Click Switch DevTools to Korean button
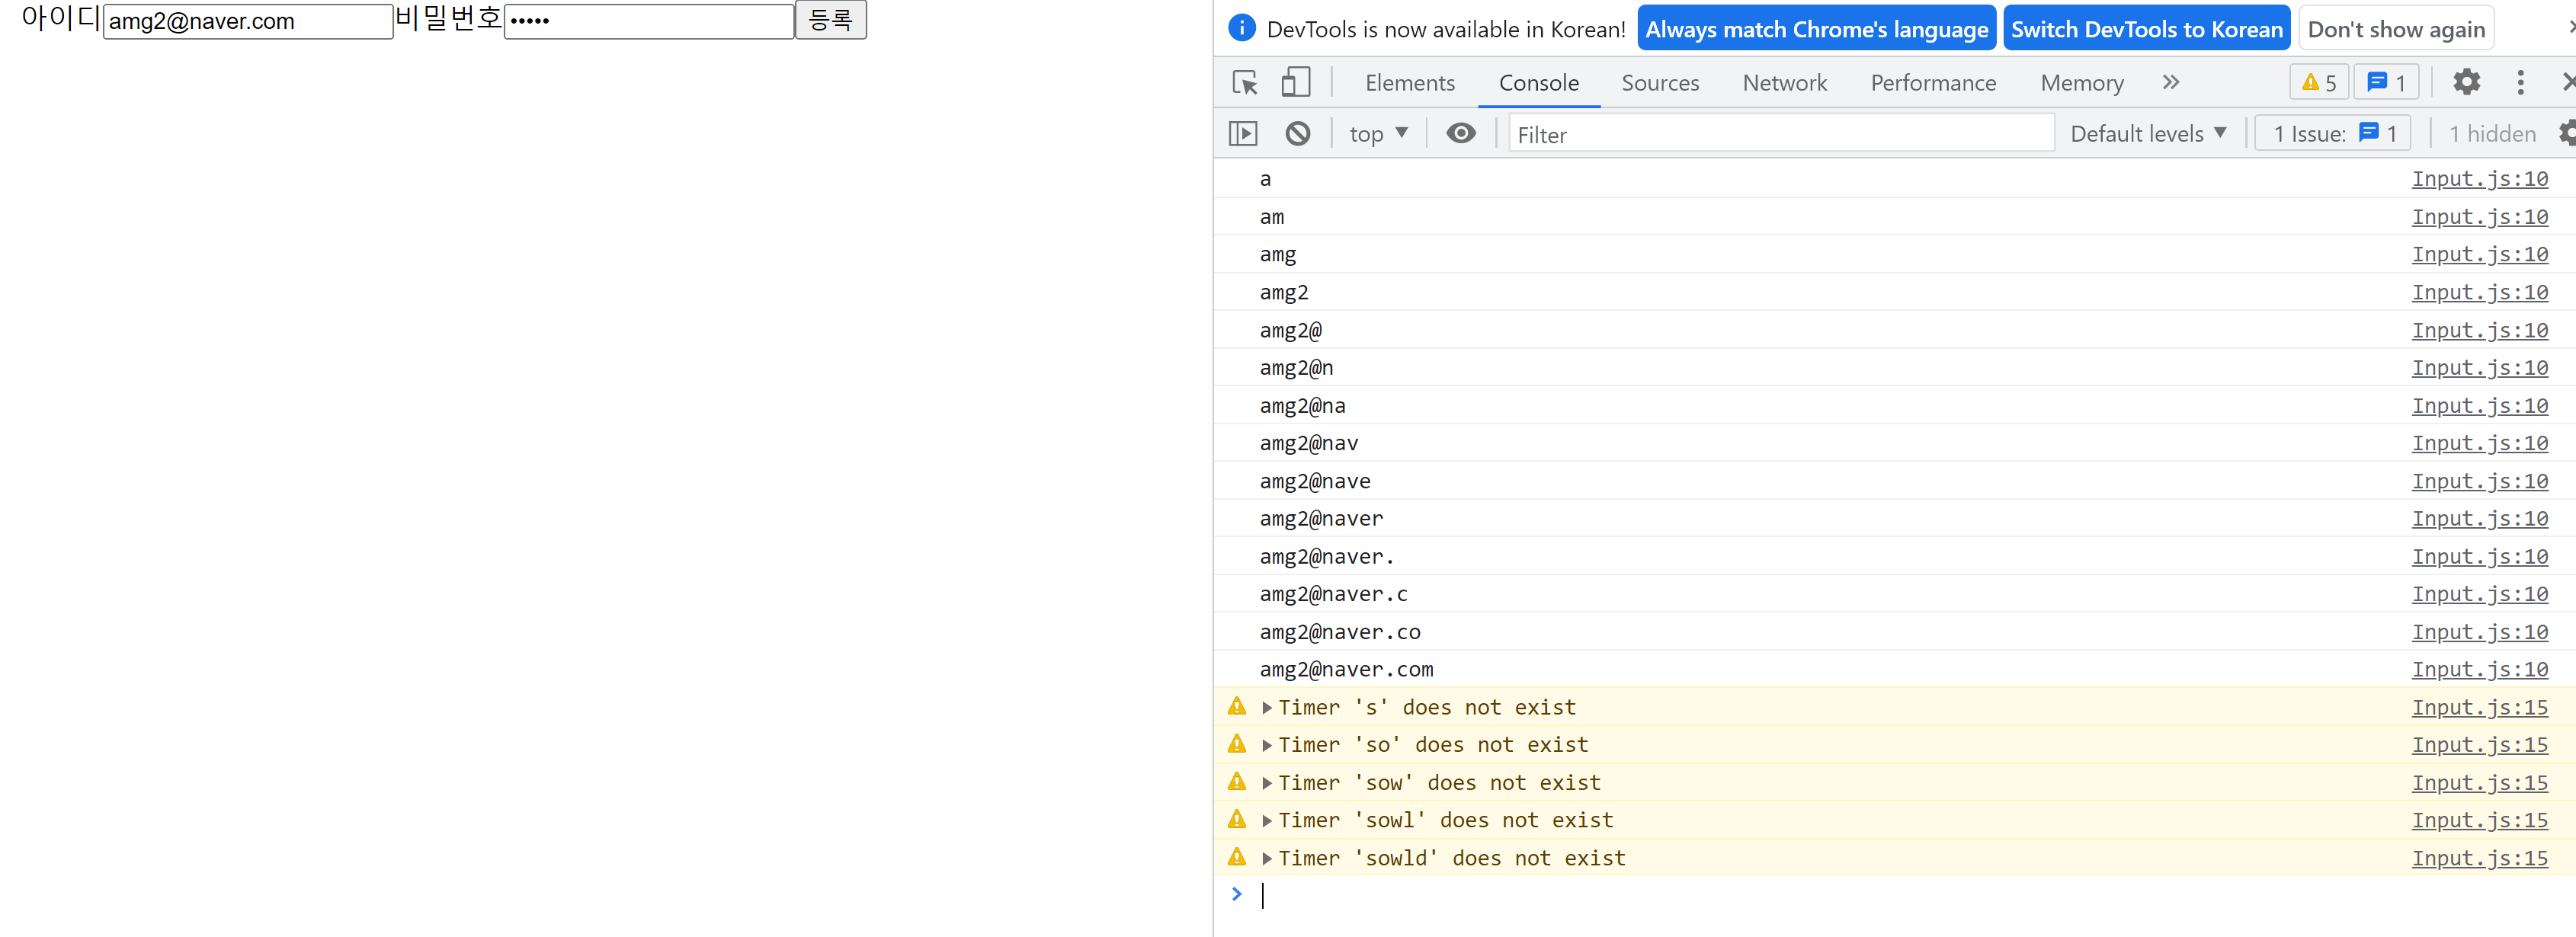This screenshot has width=2576, height=937. [x=2146, y=29]
